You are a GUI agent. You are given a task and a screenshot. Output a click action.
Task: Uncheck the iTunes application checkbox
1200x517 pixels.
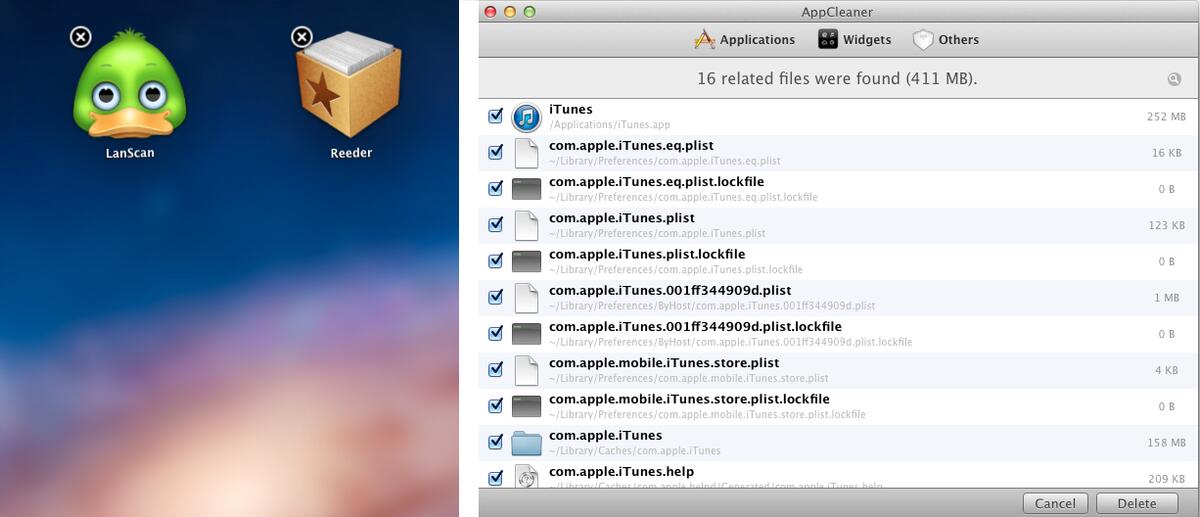pos(495,117)
